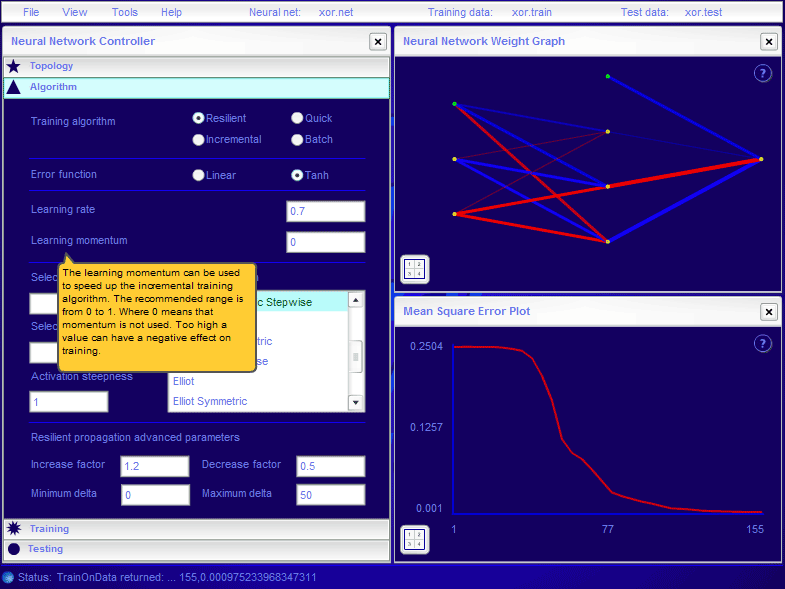This screenshot has width=785, height=589.
Task: Click the star icon beside Topology
Action: (x=14, y=66)
